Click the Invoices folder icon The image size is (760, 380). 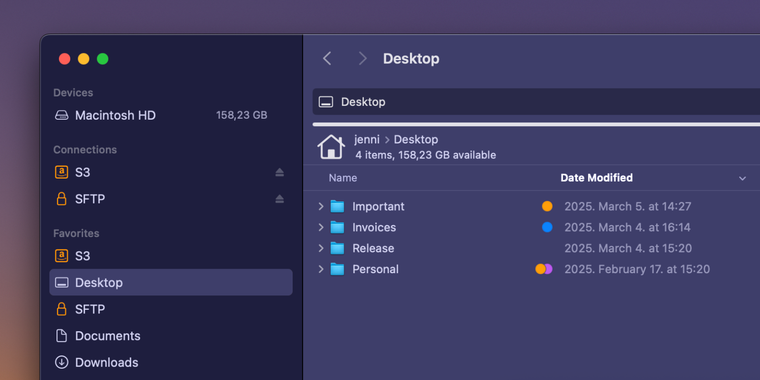pos(337,227)
